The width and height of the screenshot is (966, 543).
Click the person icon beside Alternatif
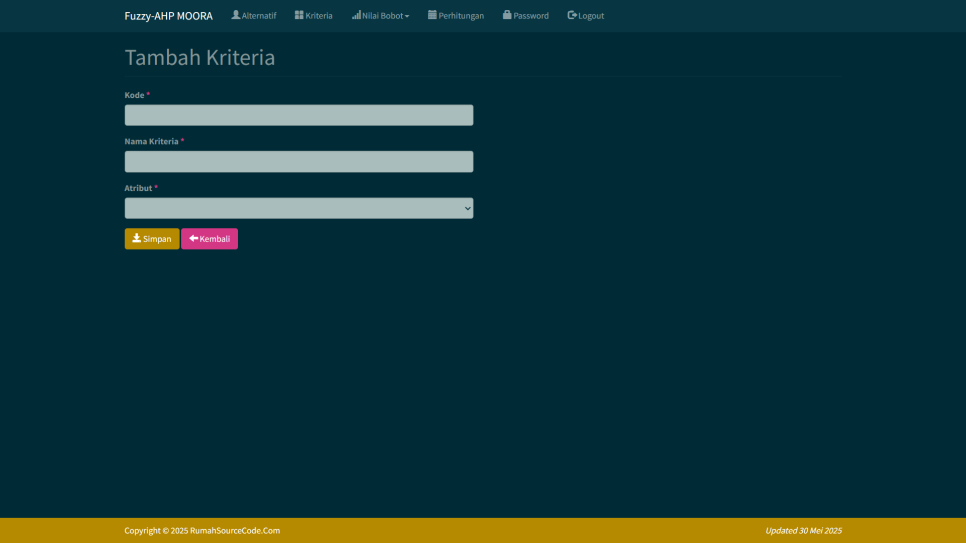point(236,15)
